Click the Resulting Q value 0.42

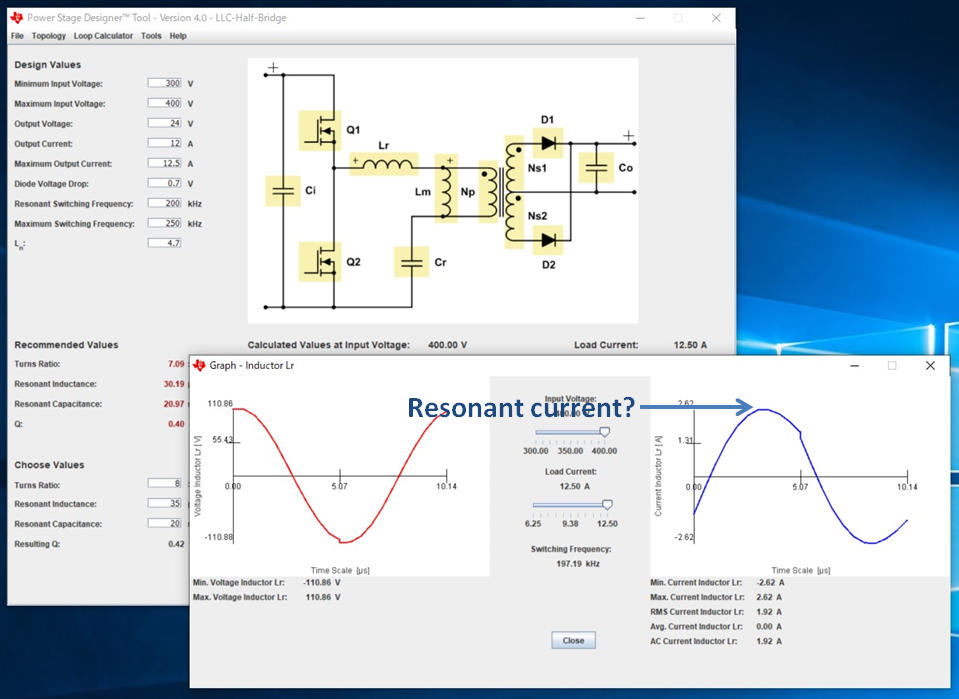(176, 544)
